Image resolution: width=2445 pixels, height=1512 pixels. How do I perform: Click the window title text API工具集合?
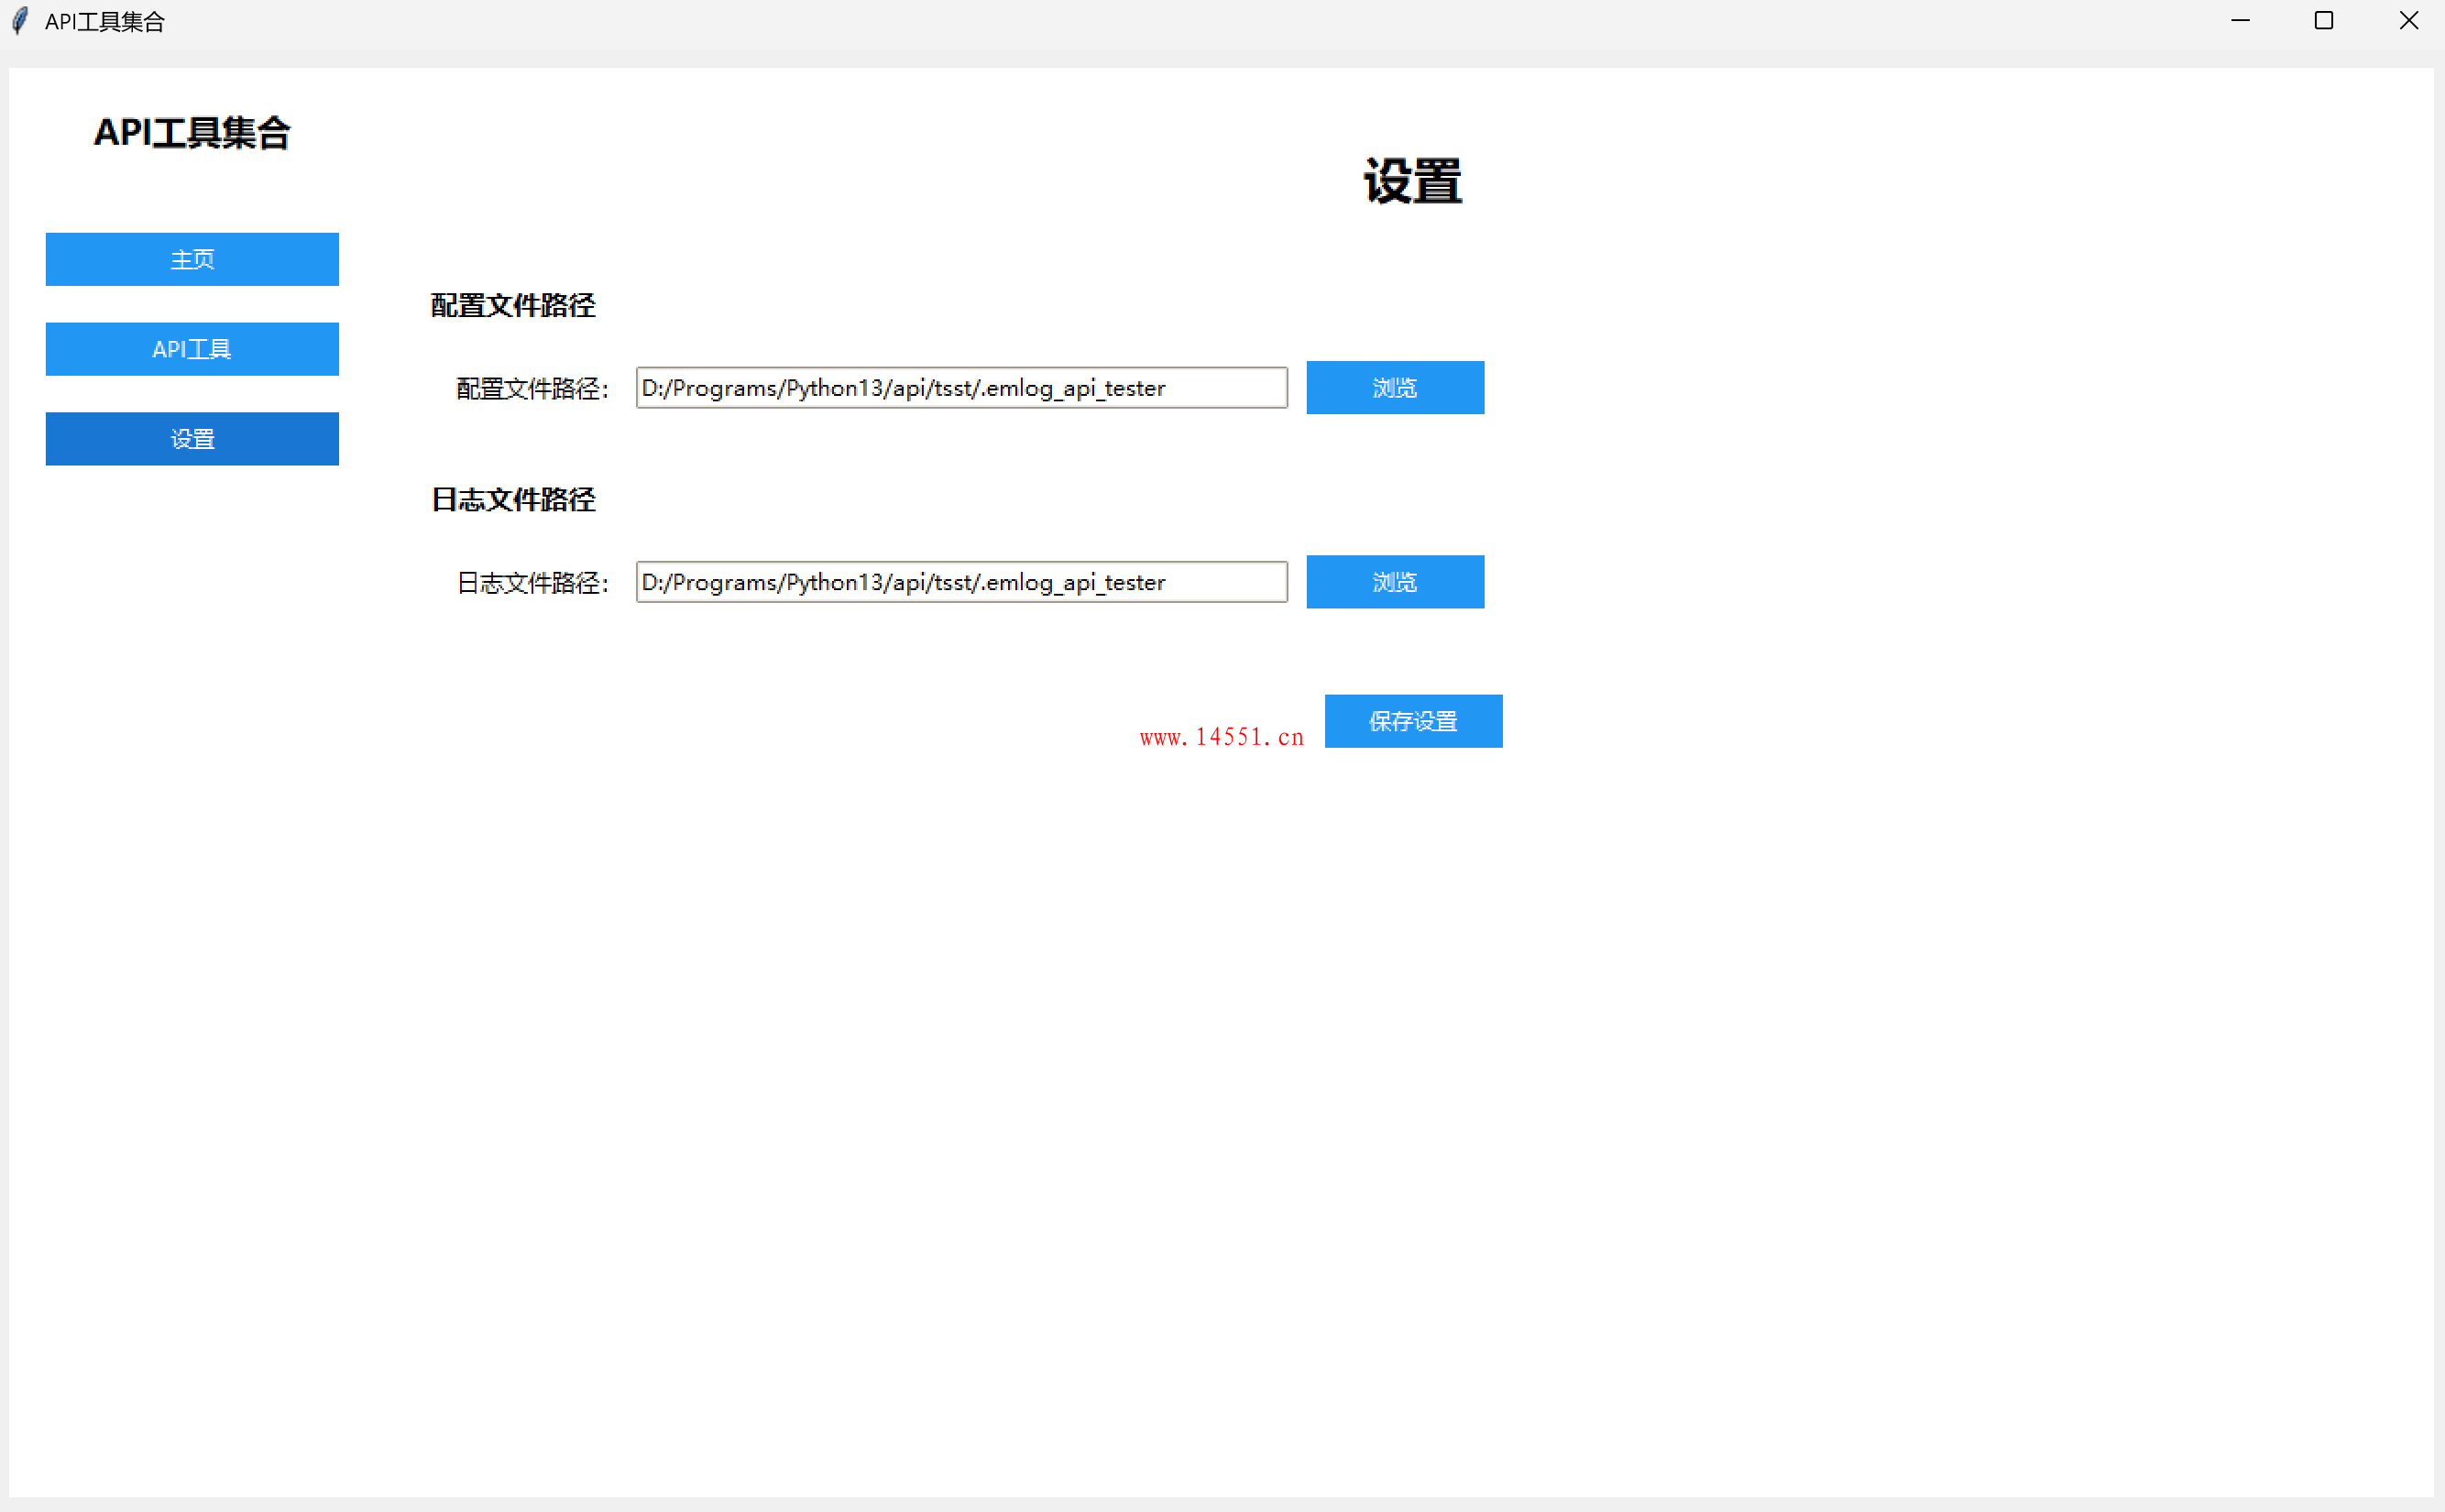(x=105, y=22)
